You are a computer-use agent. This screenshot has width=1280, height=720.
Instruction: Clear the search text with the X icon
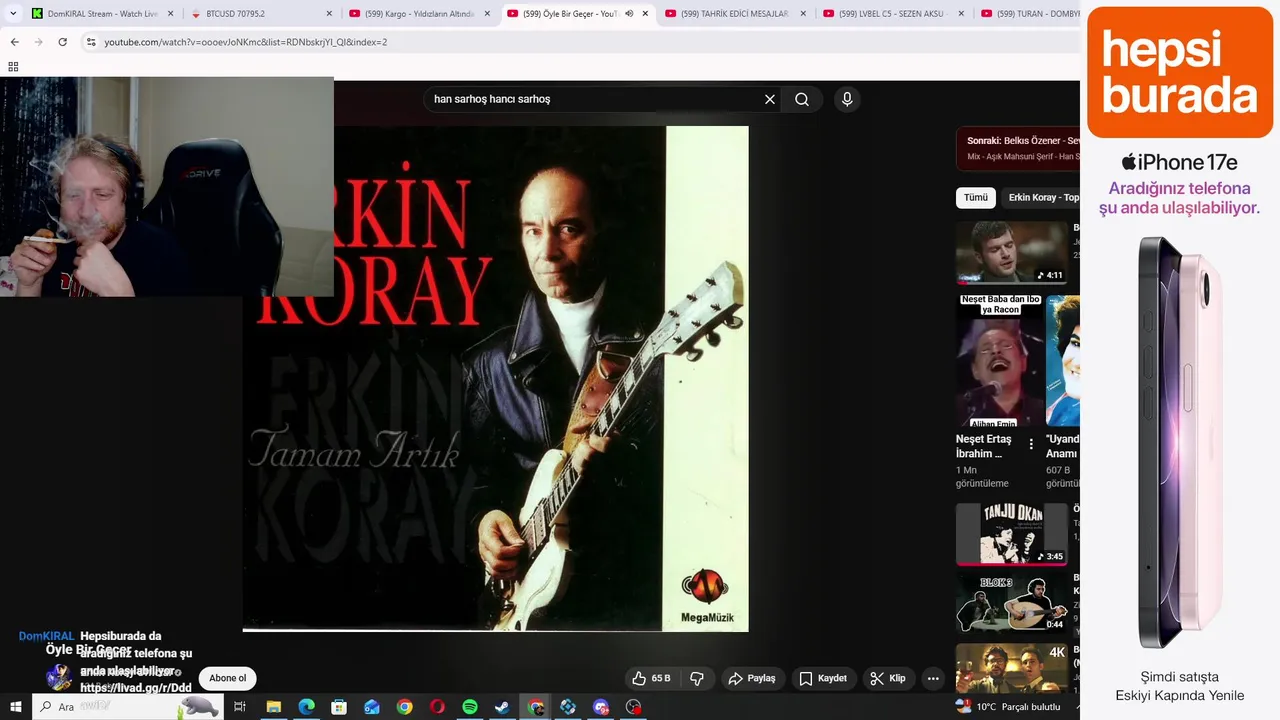tap(770, 99)
